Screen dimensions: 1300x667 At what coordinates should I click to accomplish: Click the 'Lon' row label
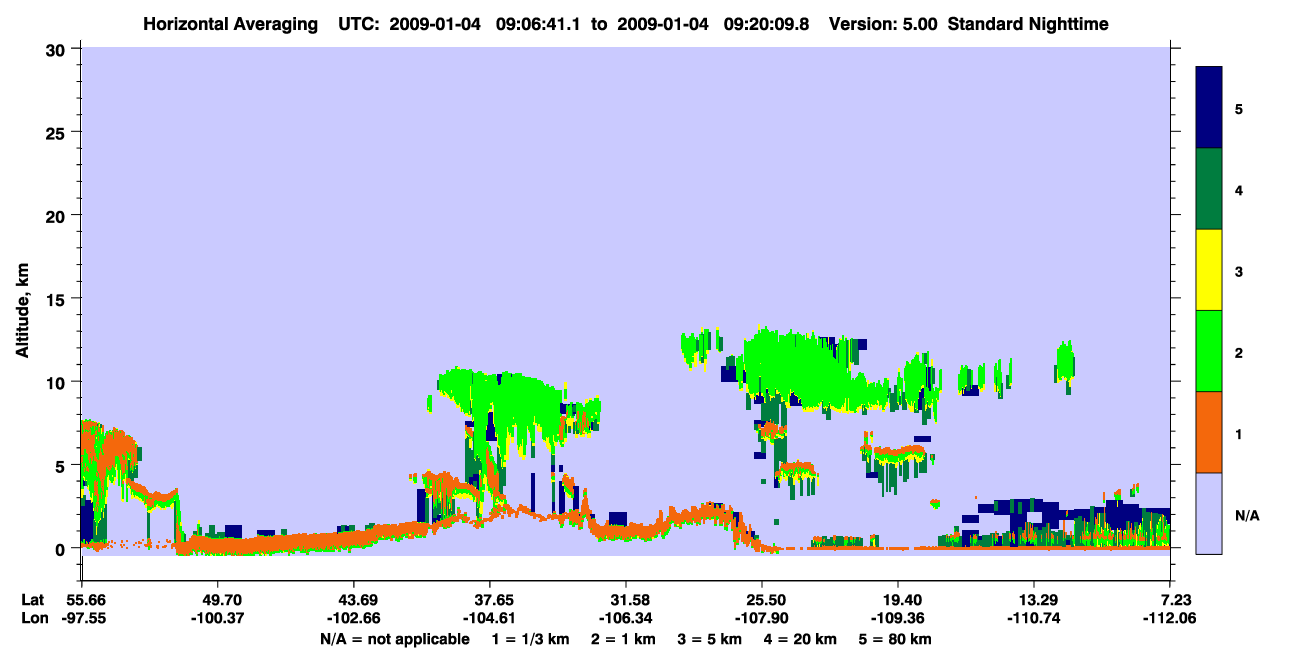click(34, 618)
